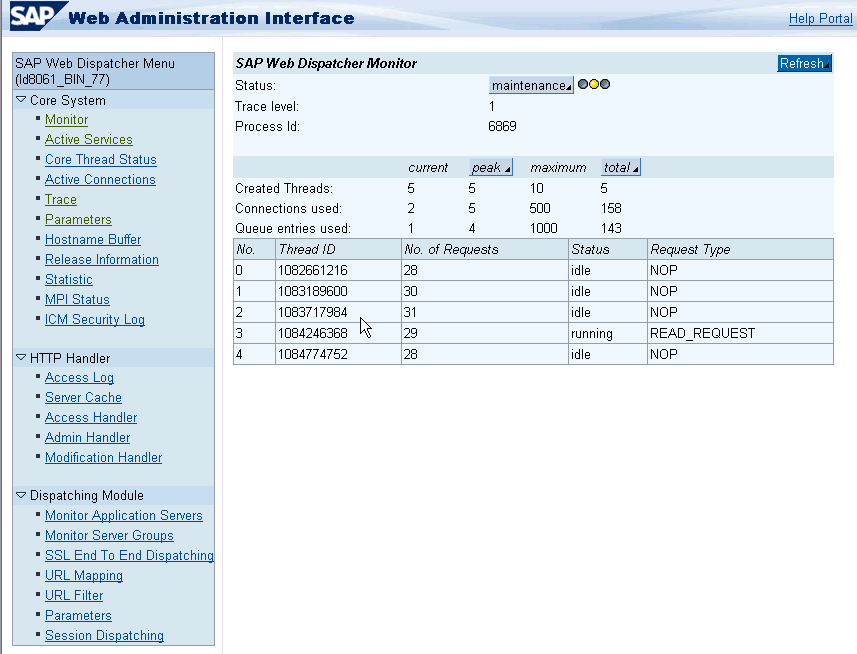View the Server Cache page

click(x=83, y=398)
